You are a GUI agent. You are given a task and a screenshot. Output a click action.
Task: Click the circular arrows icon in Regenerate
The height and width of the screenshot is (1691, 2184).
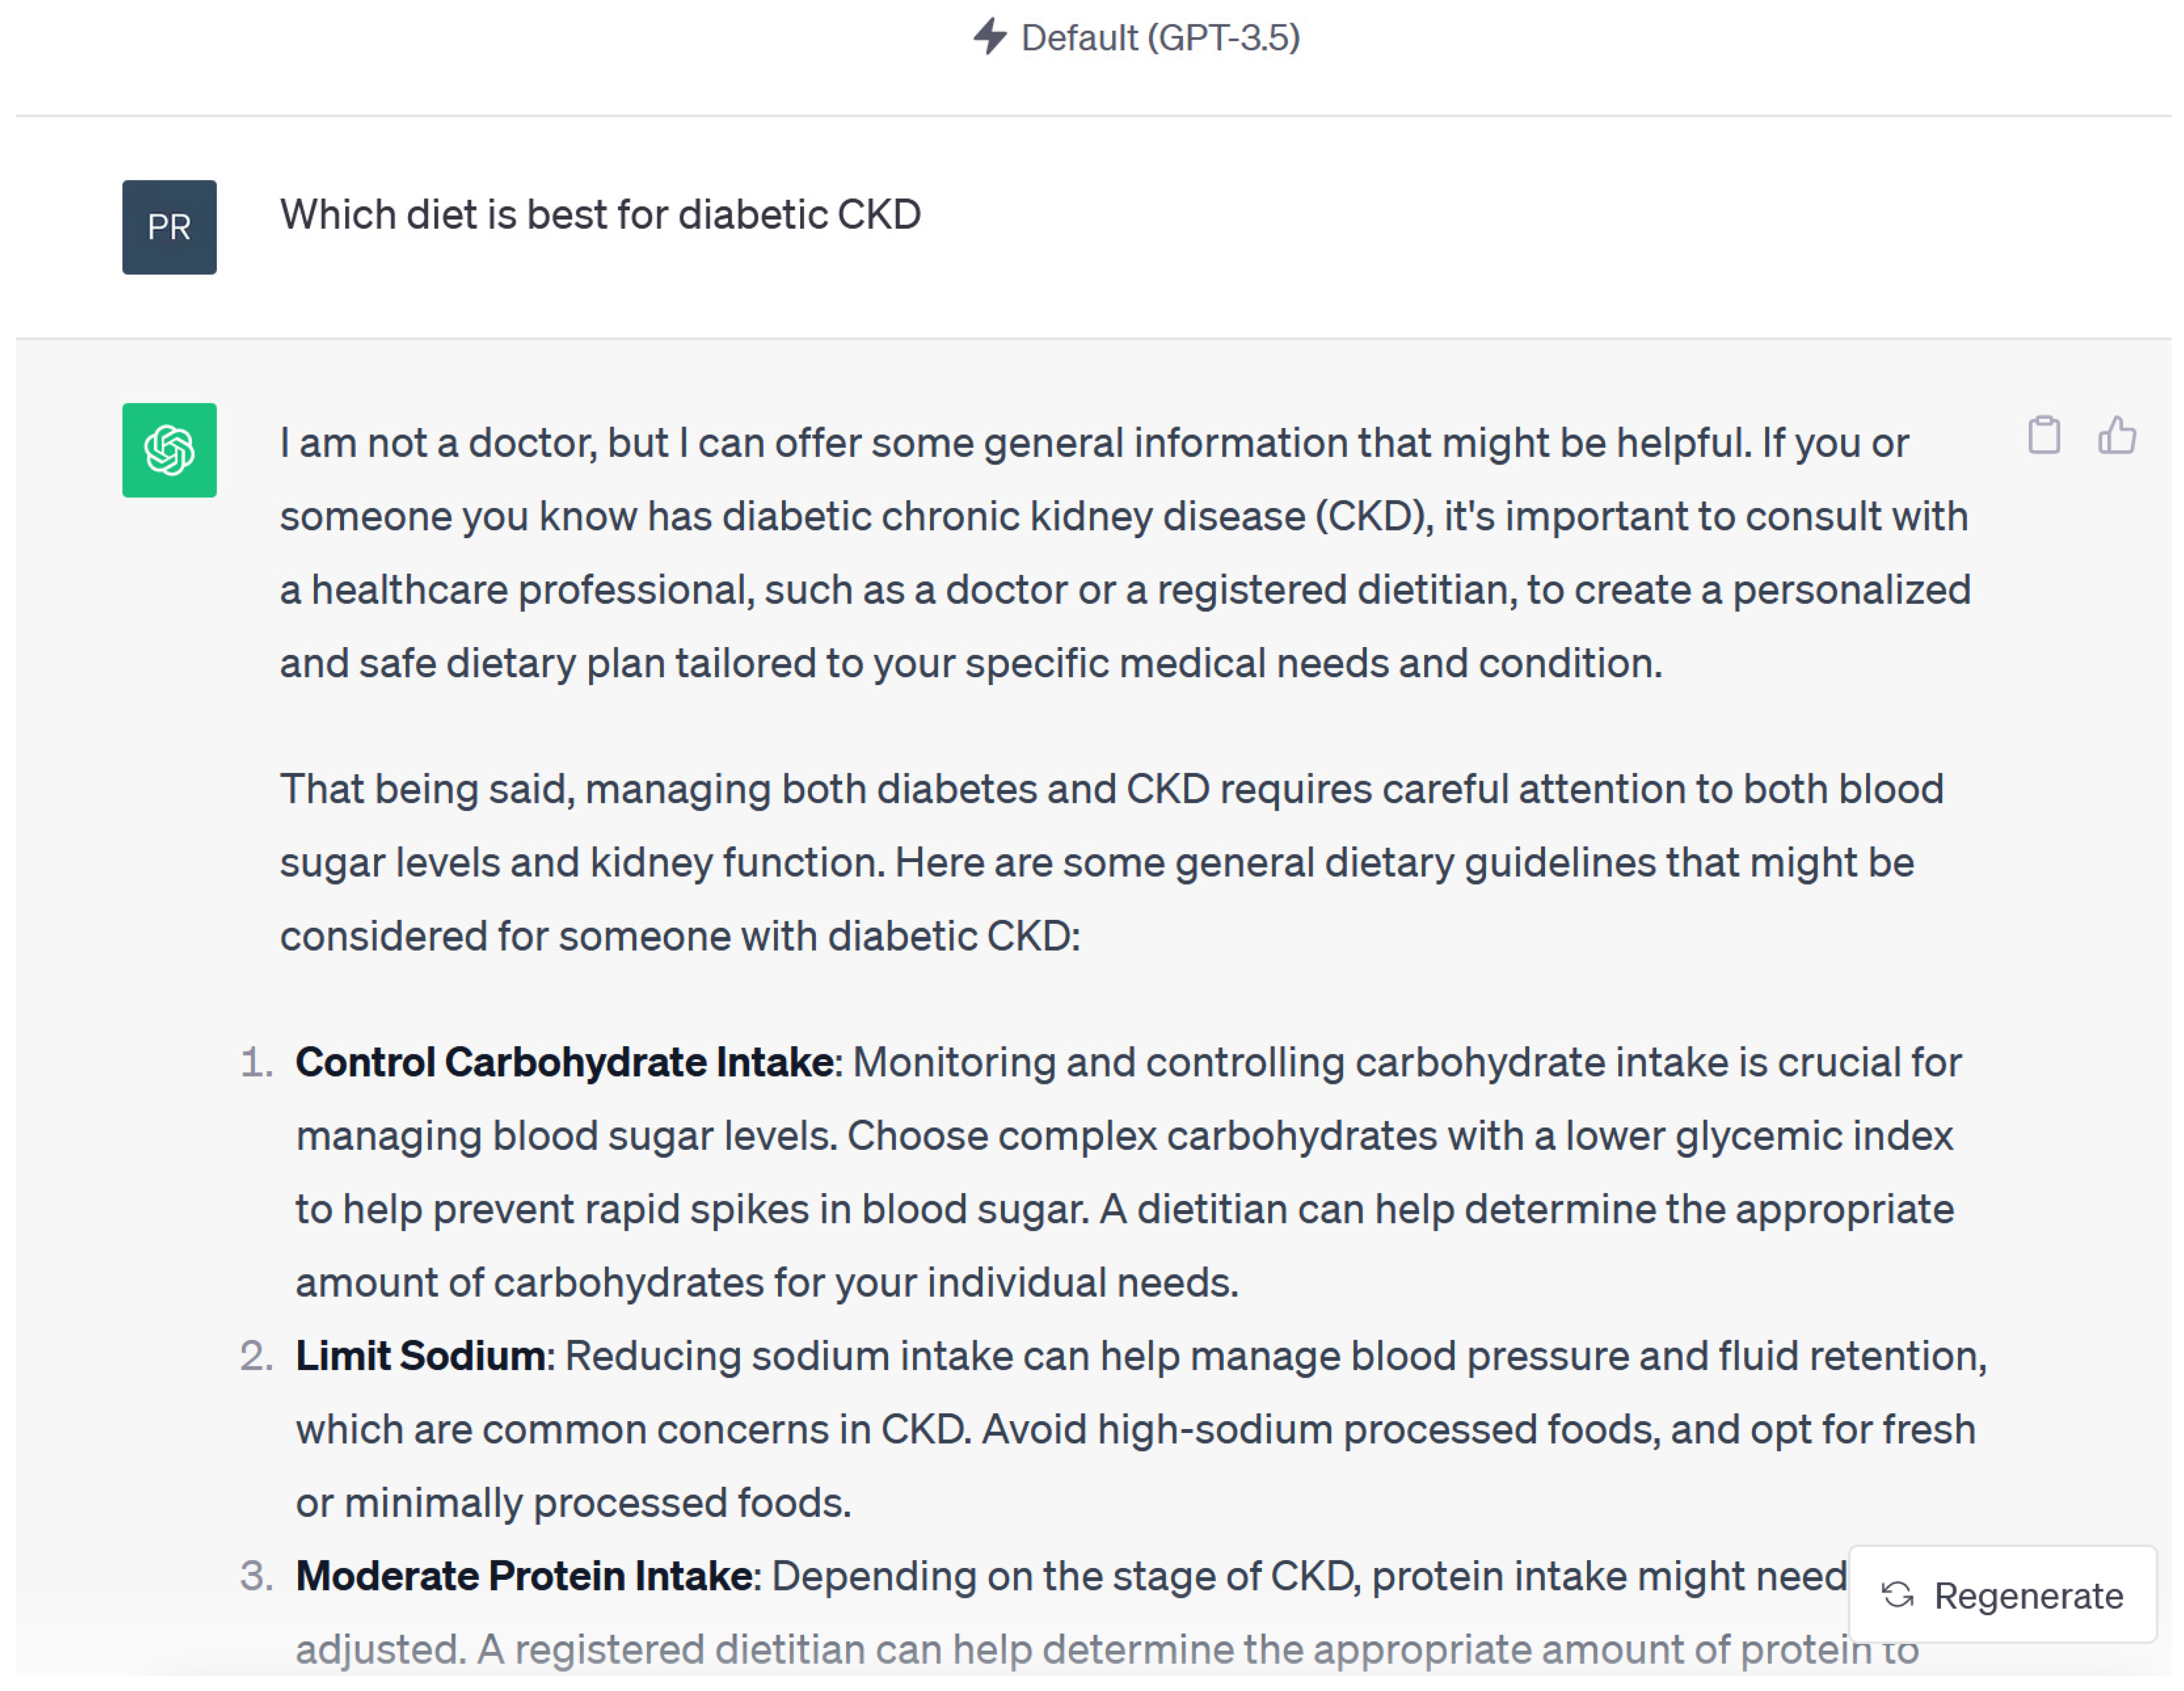tap(1897, 1595)
